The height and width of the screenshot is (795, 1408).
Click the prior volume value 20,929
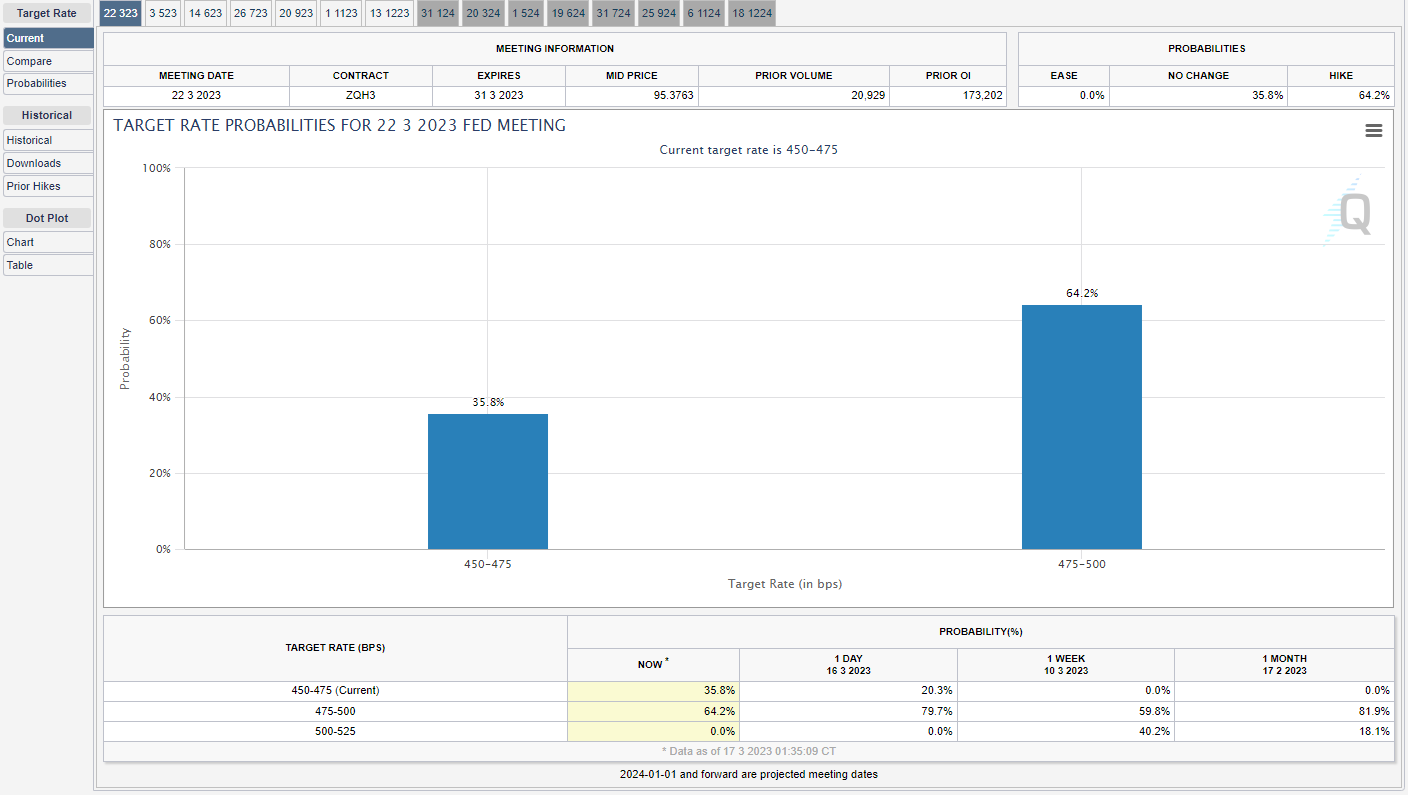click(x=866, y=95)
